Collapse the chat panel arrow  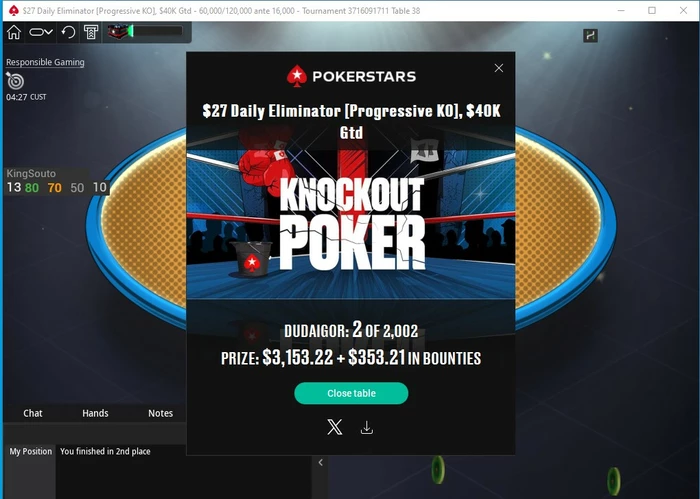(321, 462)
